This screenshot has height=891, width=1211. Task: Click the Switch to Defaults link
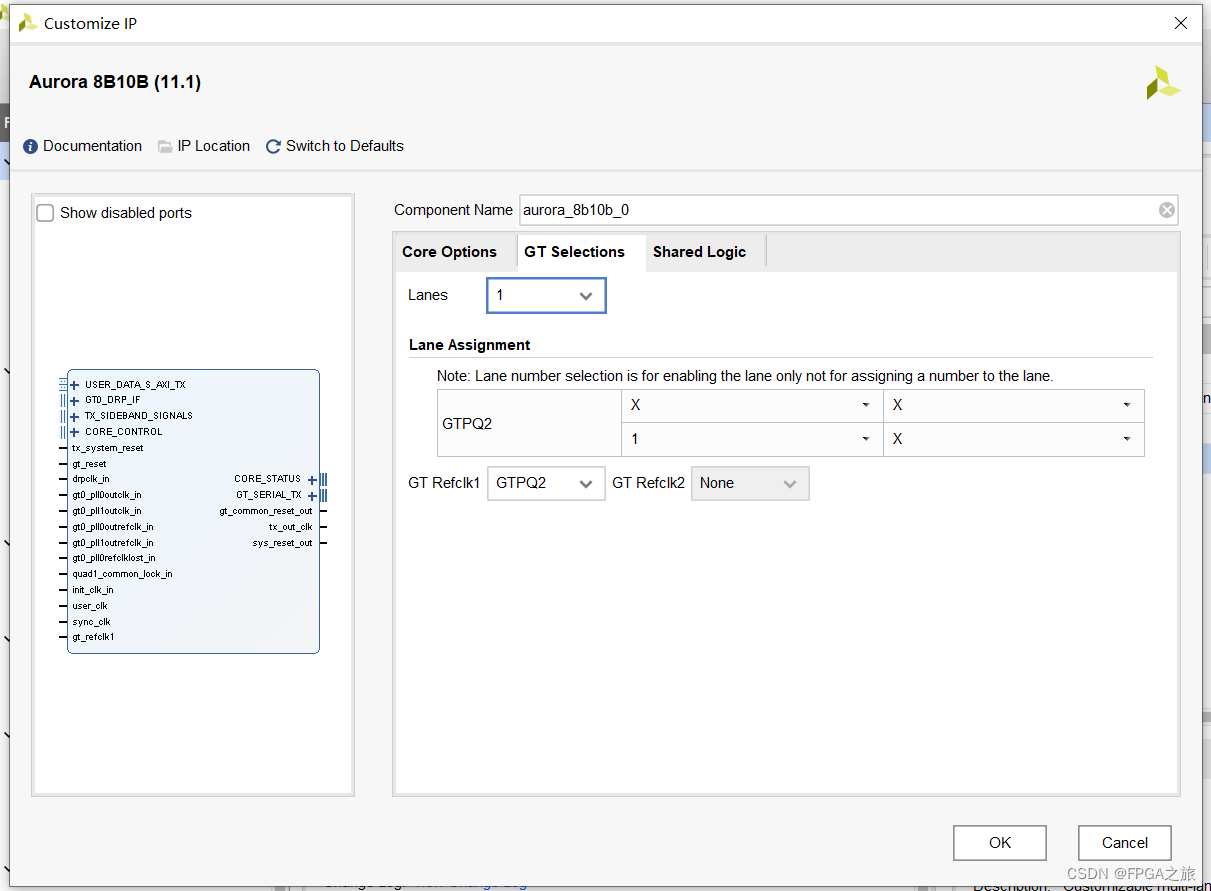pyautogui.click(x=345, y=146)
